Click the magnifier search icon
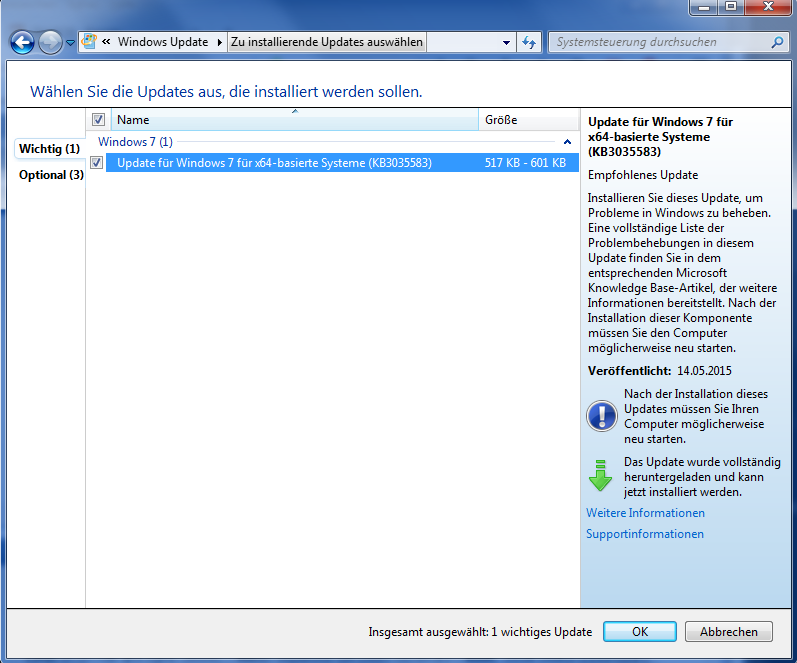Screen dimensions: 797x663 [x=777, y=42]
